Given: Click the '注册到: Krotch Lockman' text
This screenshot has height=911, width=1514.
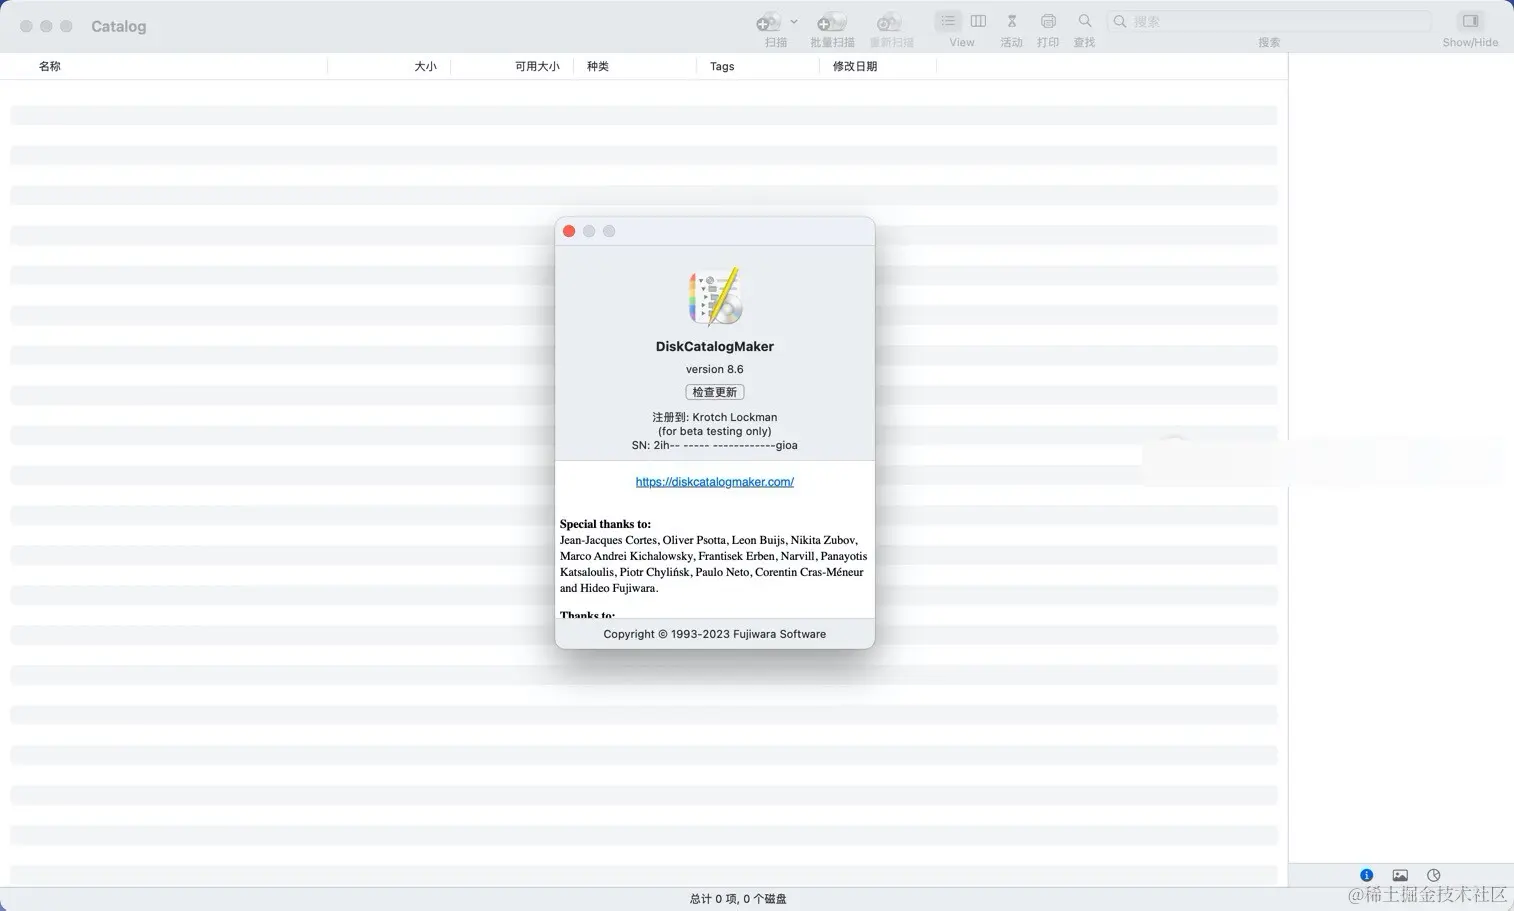Looking at the screenshot, I should tap(715, 417).
